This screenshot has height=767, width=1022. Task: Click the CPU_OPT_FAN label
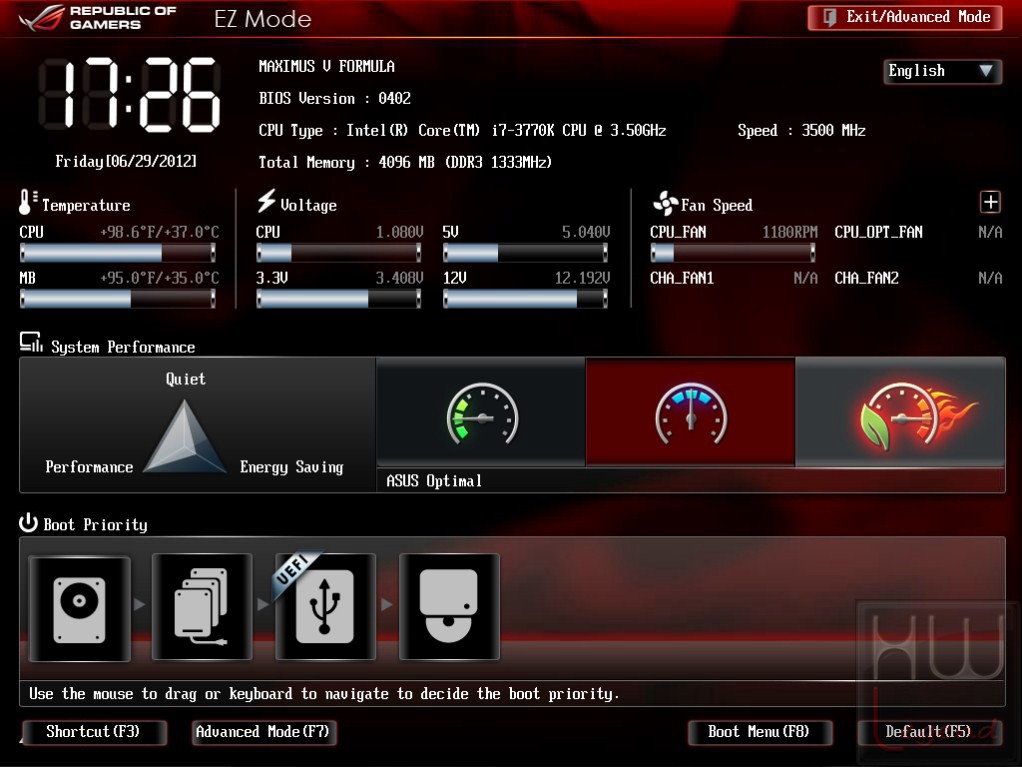click(x=879, y=232)
